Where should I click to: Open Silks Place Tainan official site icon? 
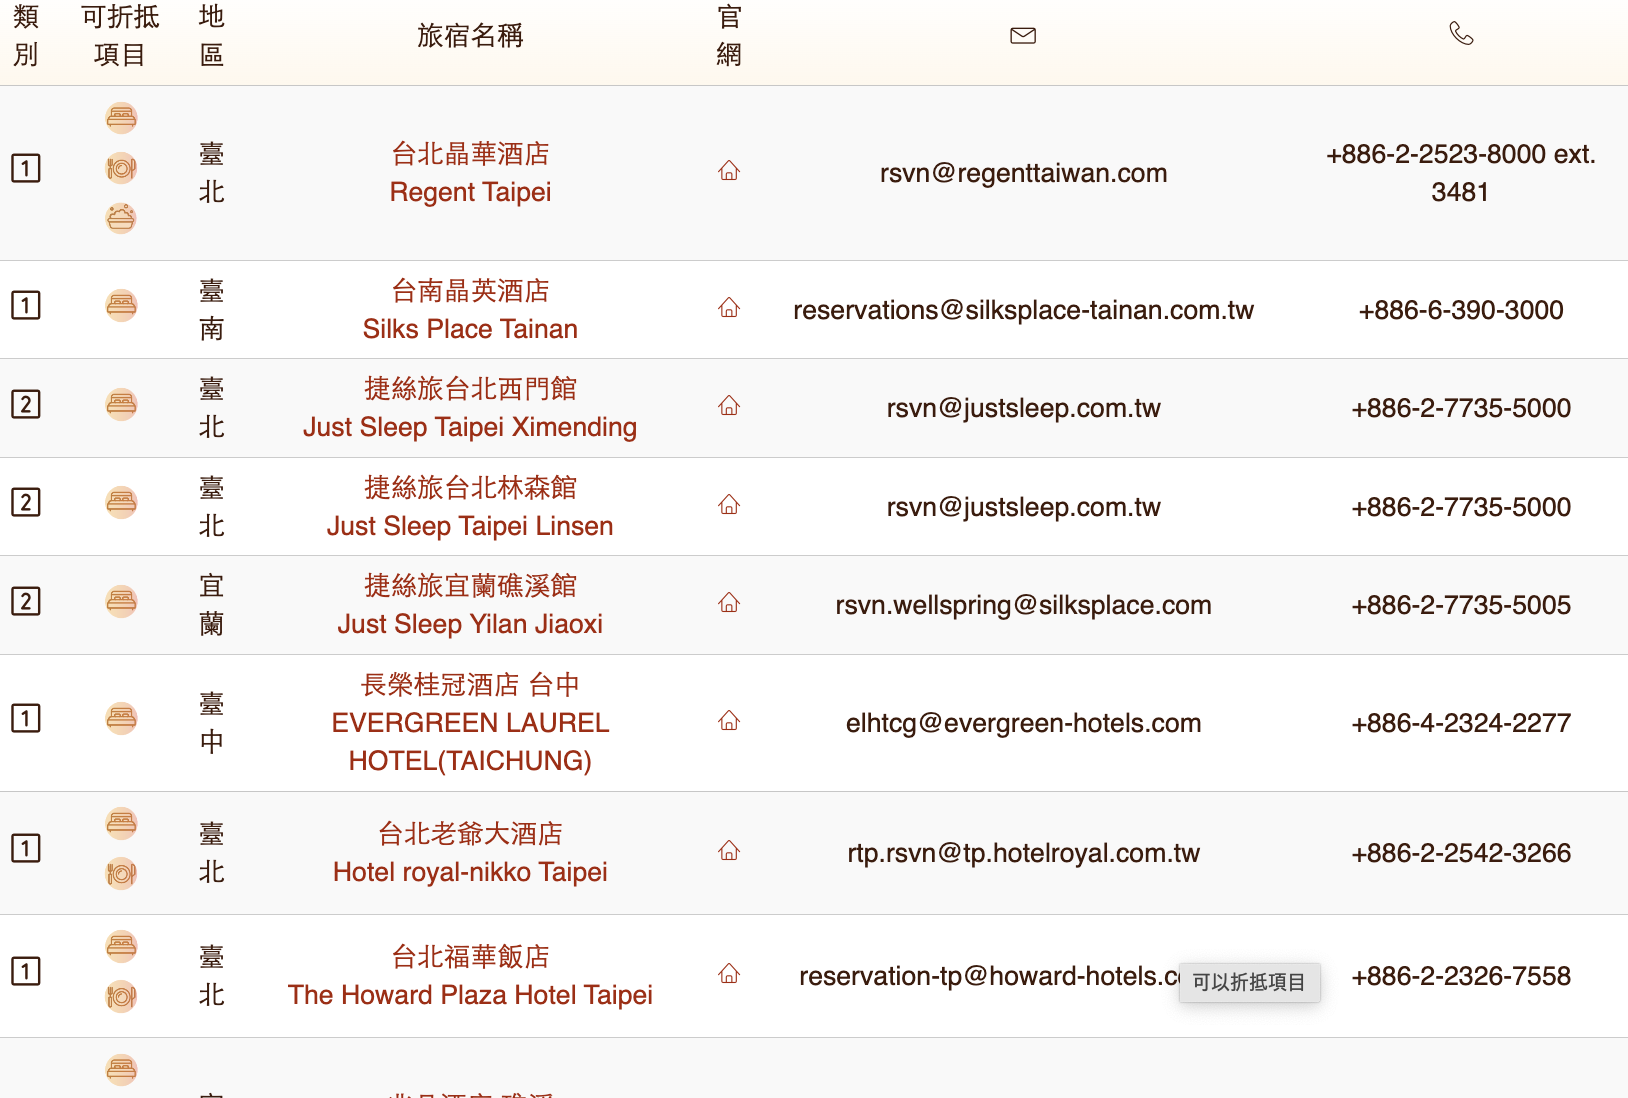(x=729, y=308)
